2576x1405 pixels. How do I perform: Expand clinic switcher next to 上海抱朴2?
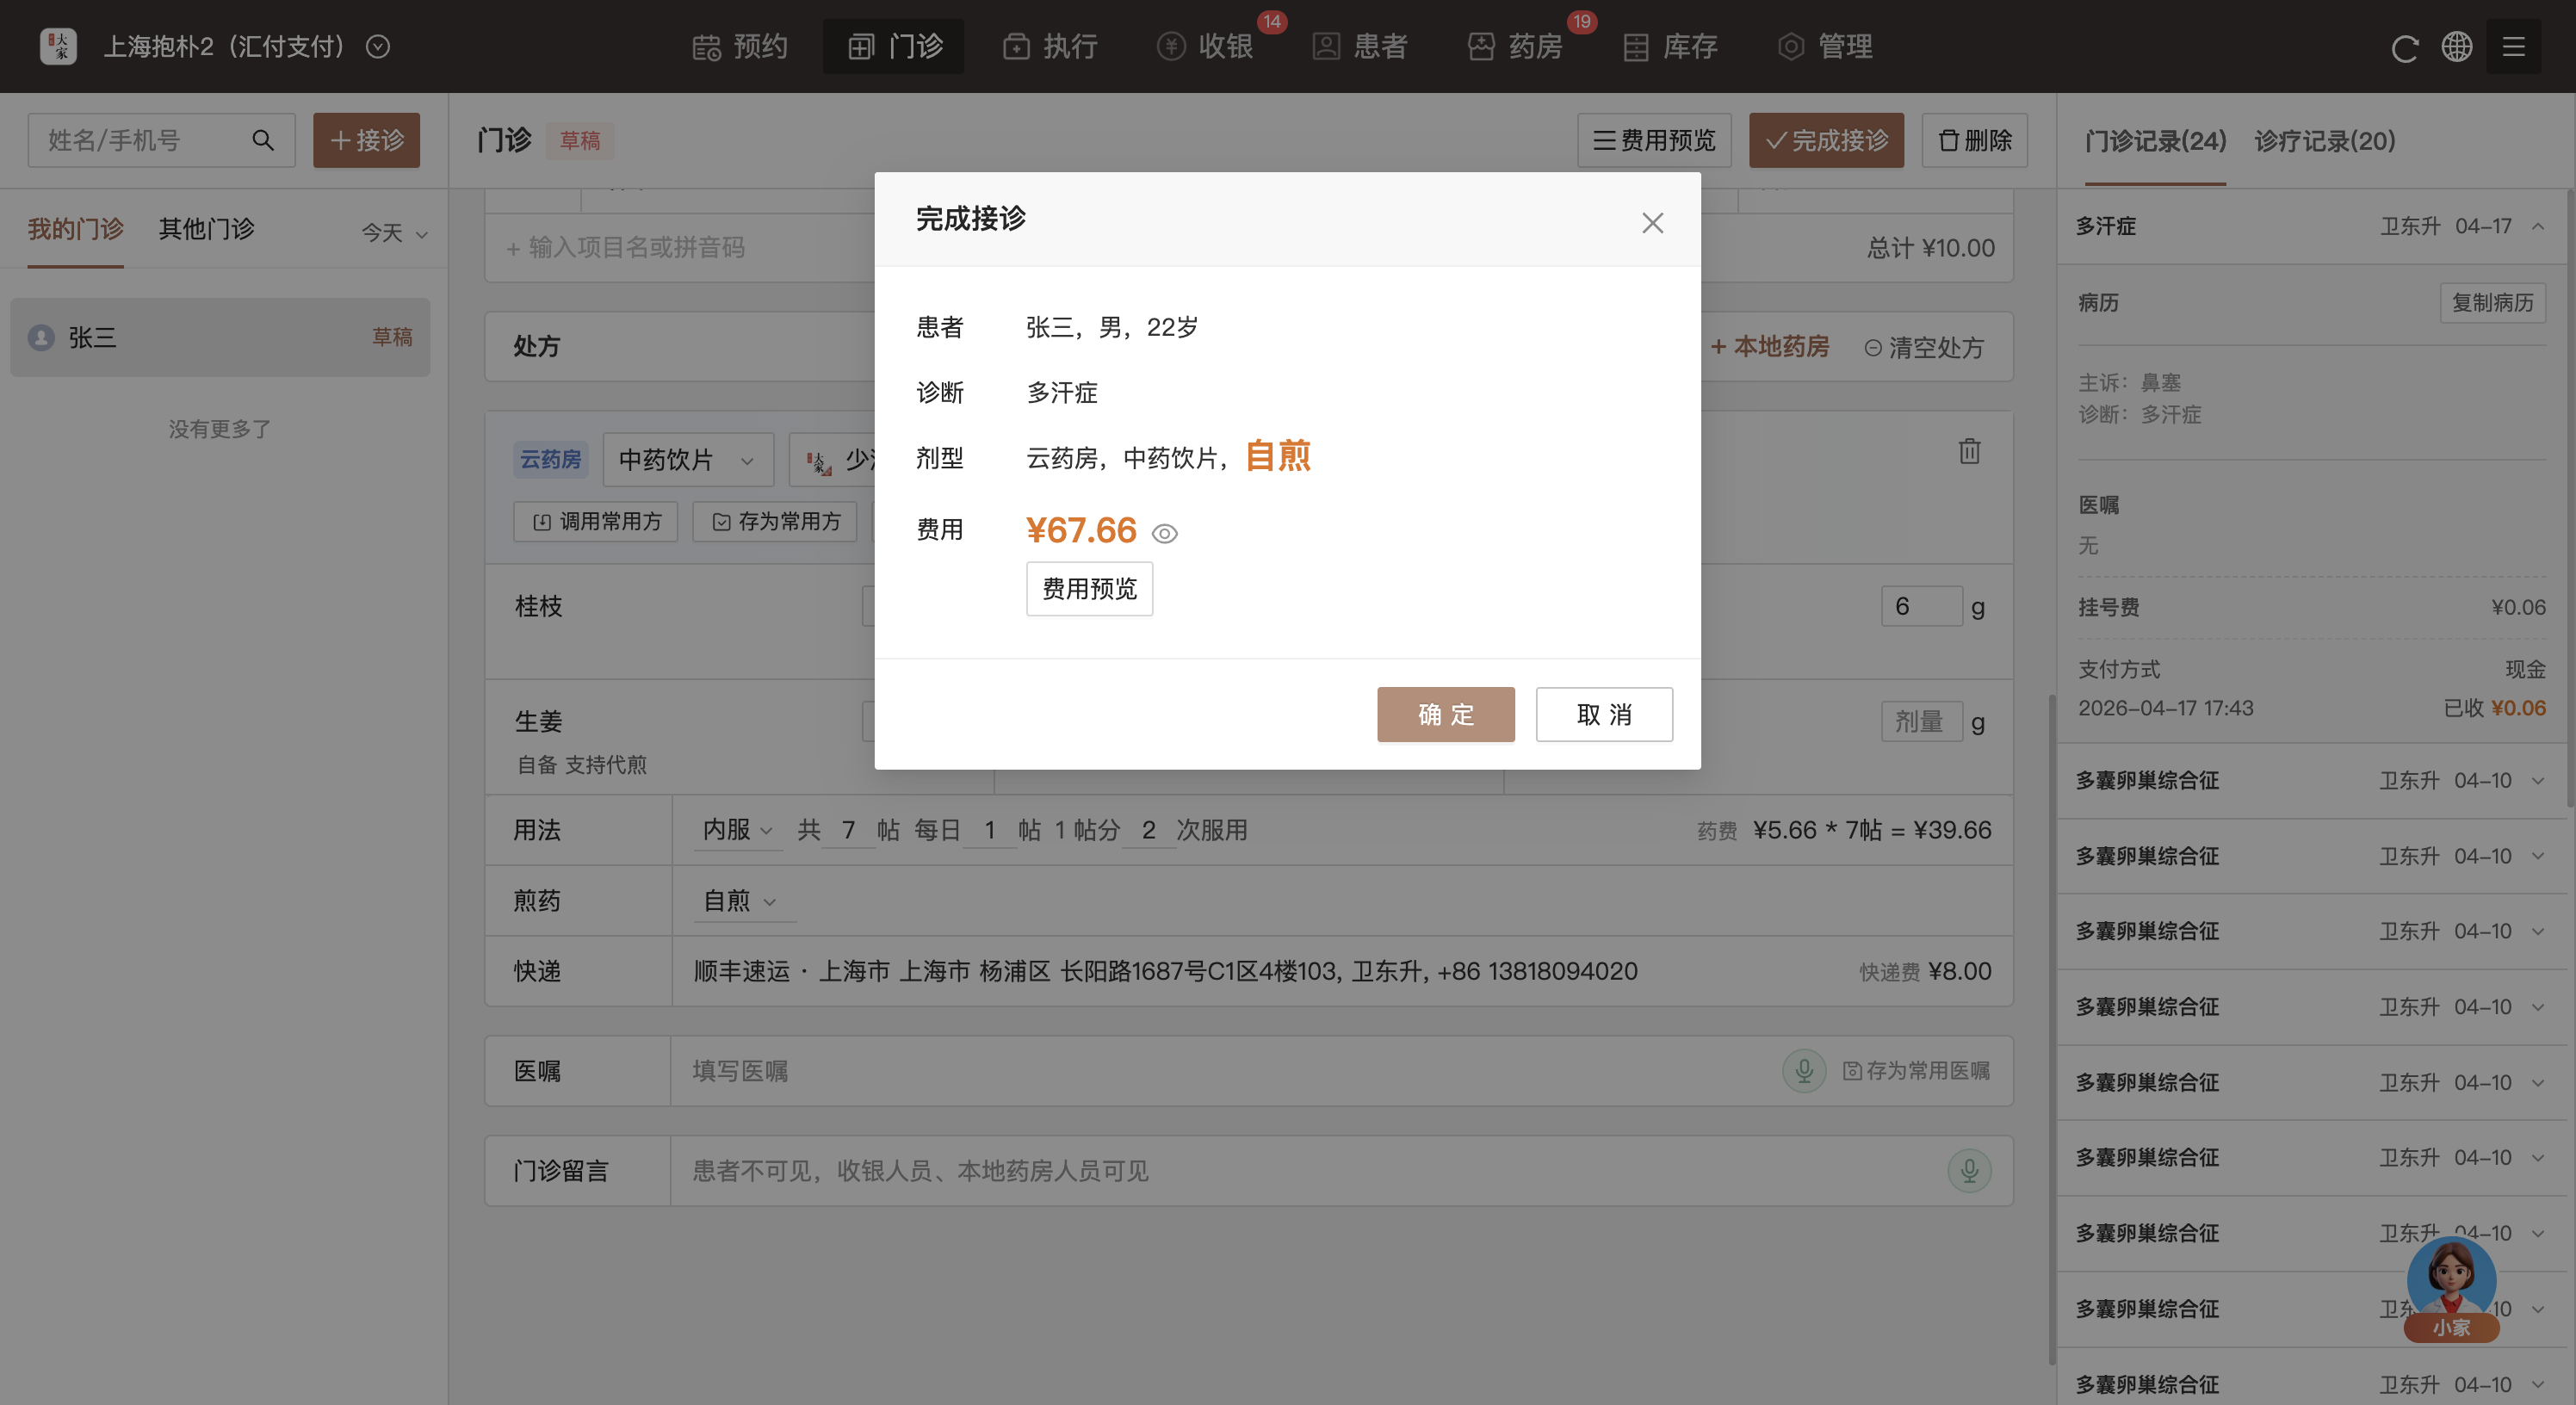[x=378, y=47]
